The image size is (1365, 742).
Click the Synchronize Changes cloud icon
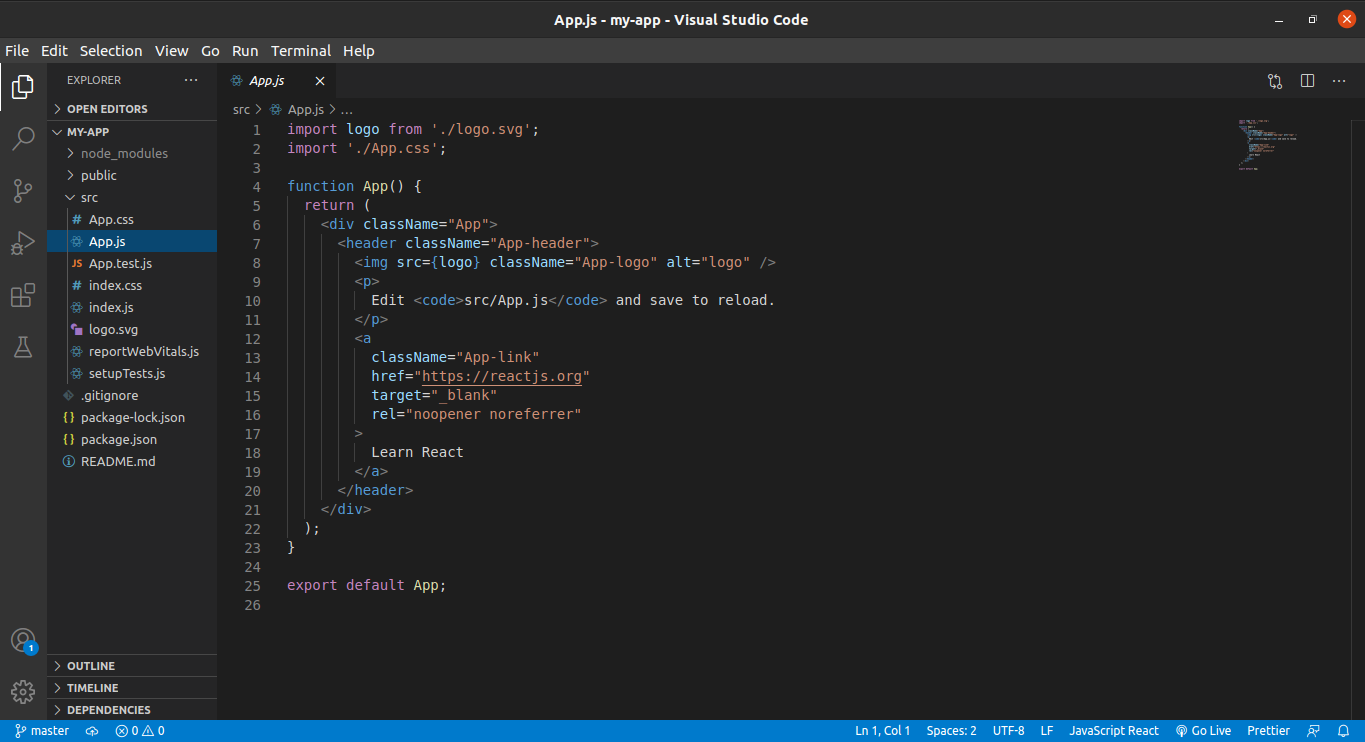point(92,731)
